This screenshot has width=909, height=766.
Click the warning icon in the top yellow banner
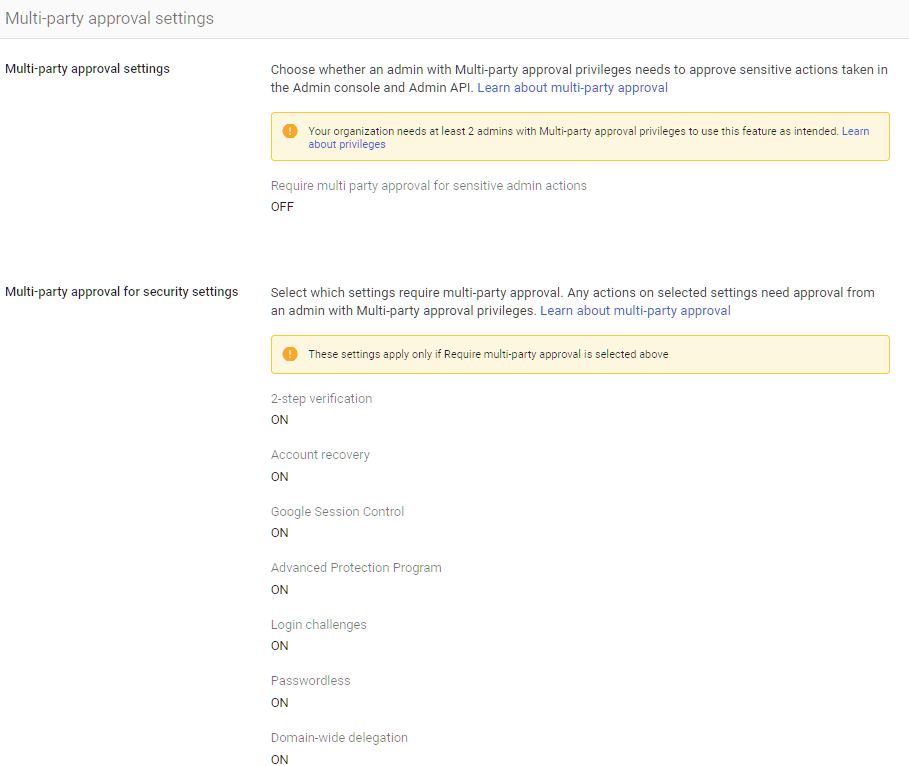290,130
